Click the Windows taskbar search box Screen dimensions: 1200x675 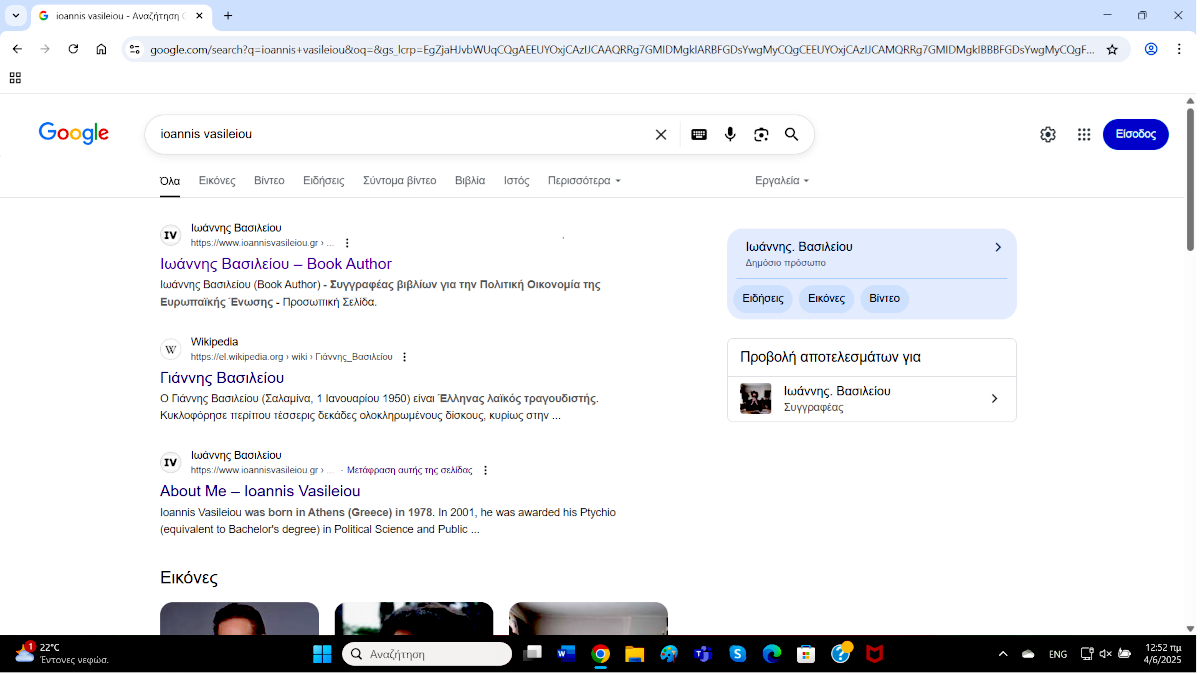[427, 654]
